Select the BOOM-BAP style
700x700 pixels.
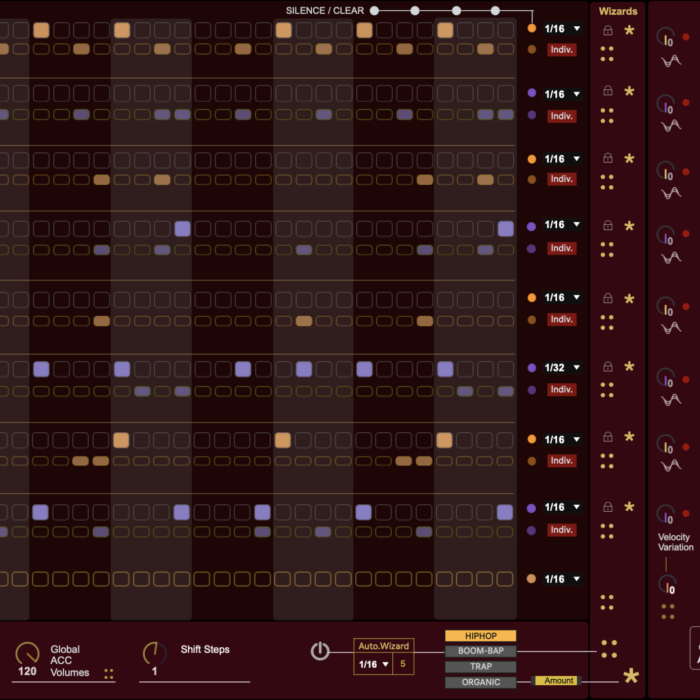coord(480,651)
